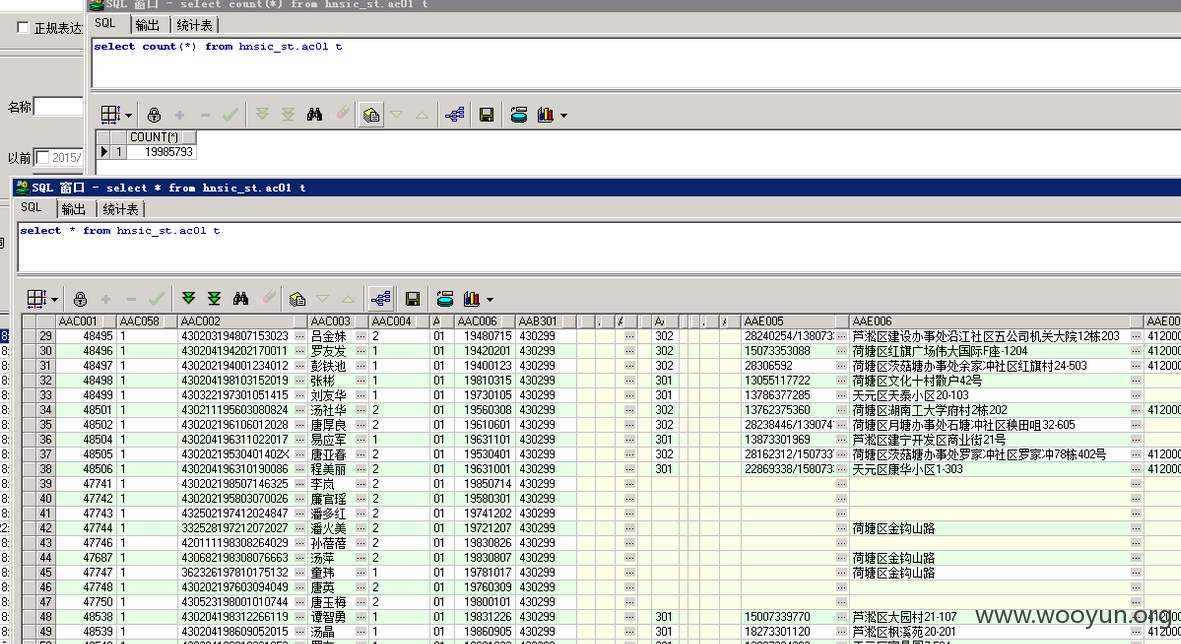This screenshot has height=644, width=1181.
Task: Open grid icon dropdown in select * window
Action: tap(54, 299)
